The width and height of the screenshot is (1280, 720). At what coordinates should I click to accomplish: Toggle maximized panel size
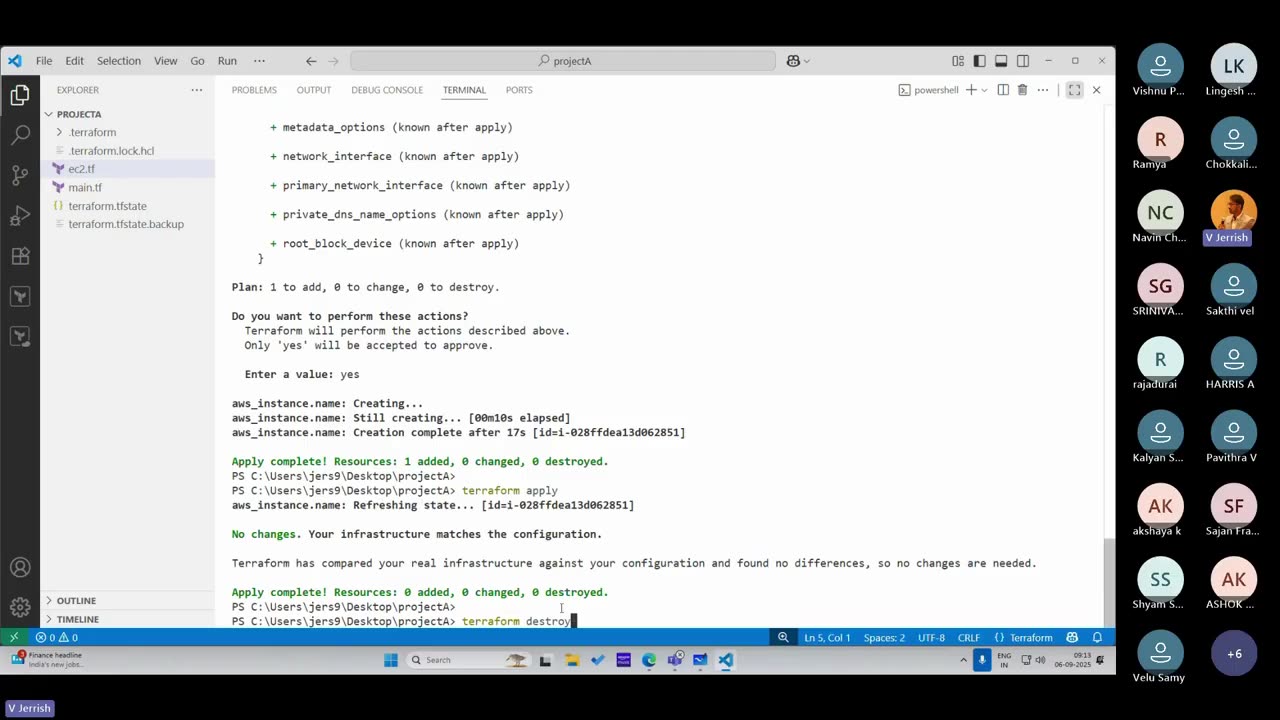point(1074,90)
